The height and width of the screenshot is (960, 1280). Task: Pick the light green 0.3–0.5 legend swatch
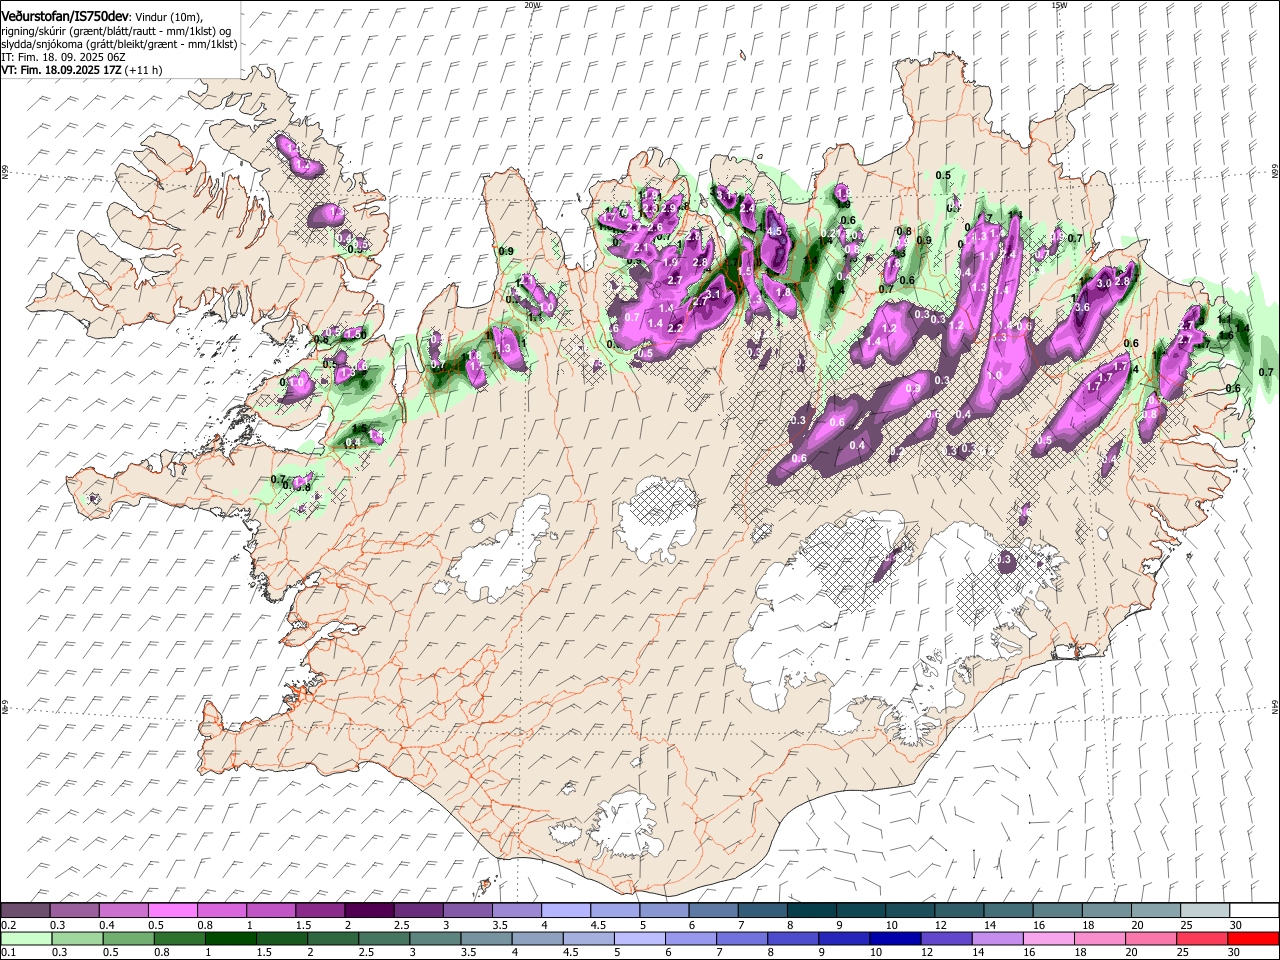click(77, 939)
